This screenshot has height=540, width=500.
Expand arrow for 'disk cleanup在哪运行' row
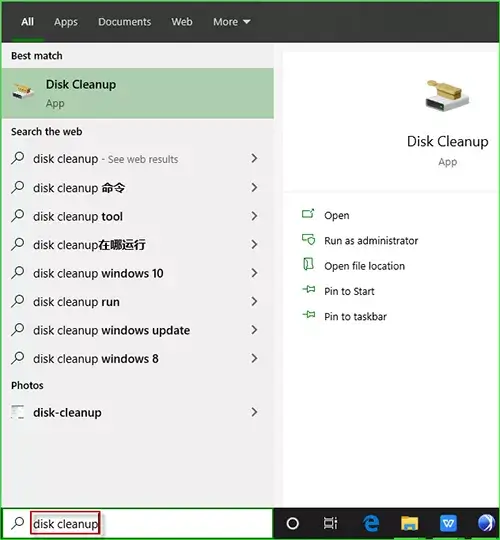click(x=254, y=245)
